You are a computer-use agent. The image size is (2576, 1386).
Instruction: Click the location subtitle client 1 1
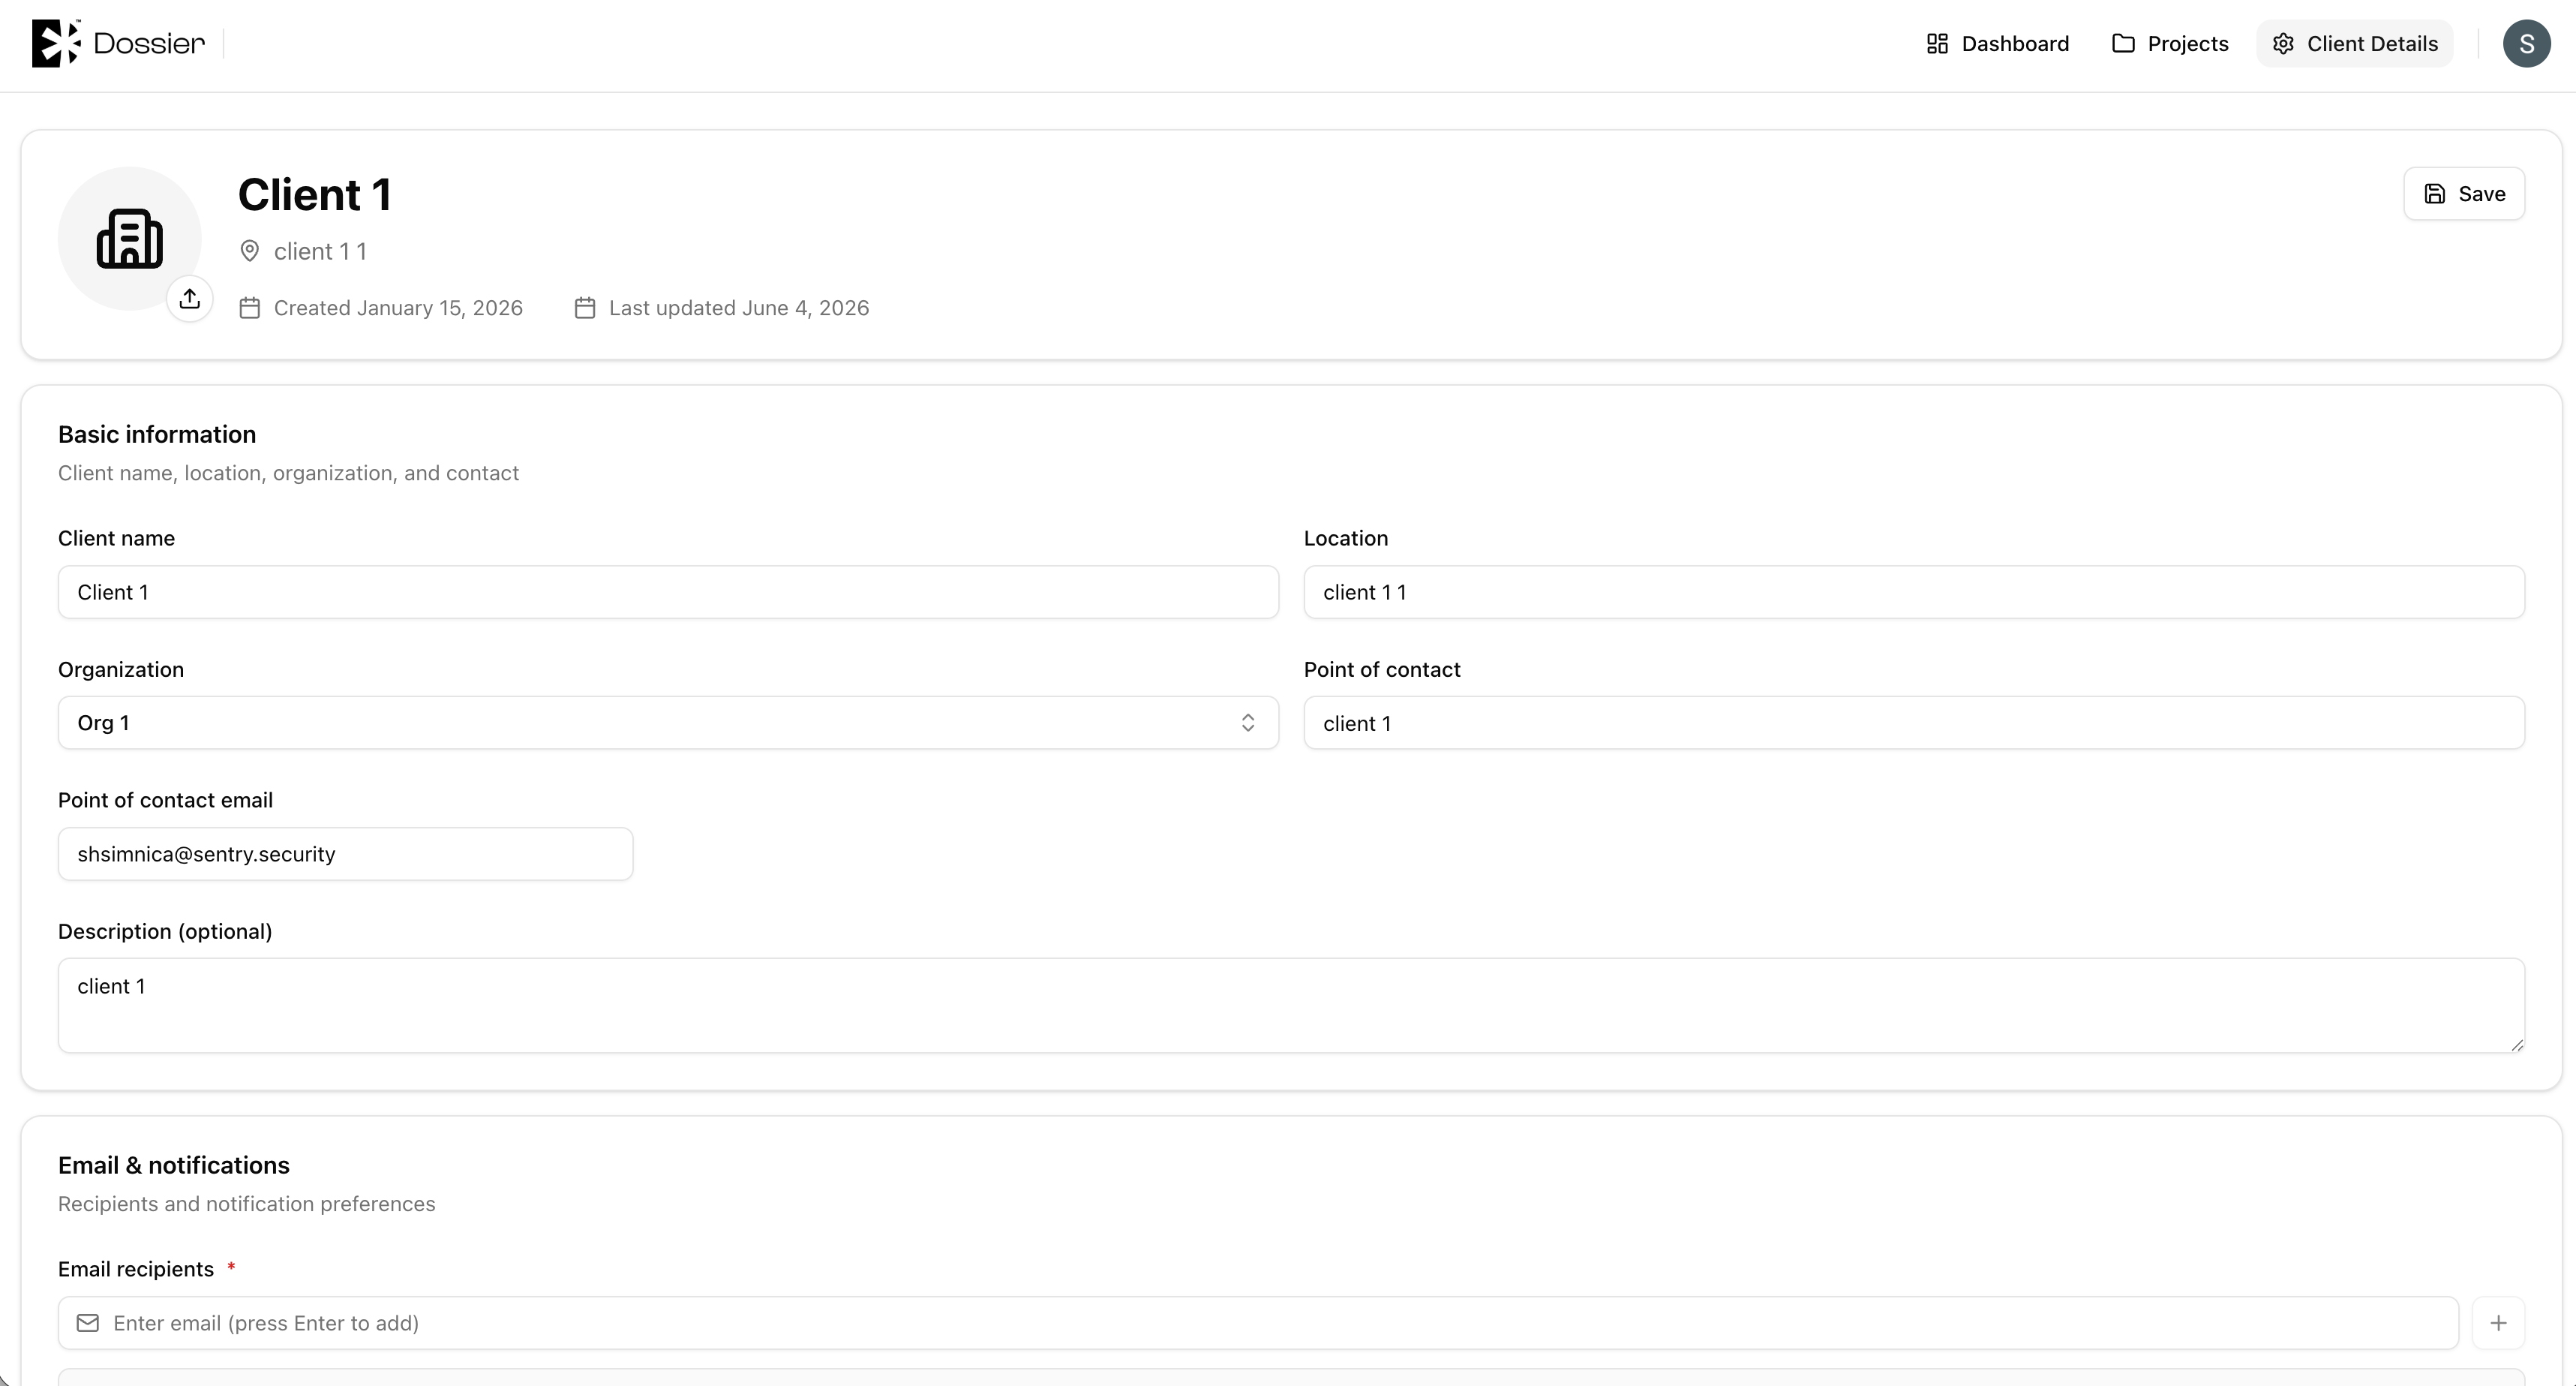(320, 251)
